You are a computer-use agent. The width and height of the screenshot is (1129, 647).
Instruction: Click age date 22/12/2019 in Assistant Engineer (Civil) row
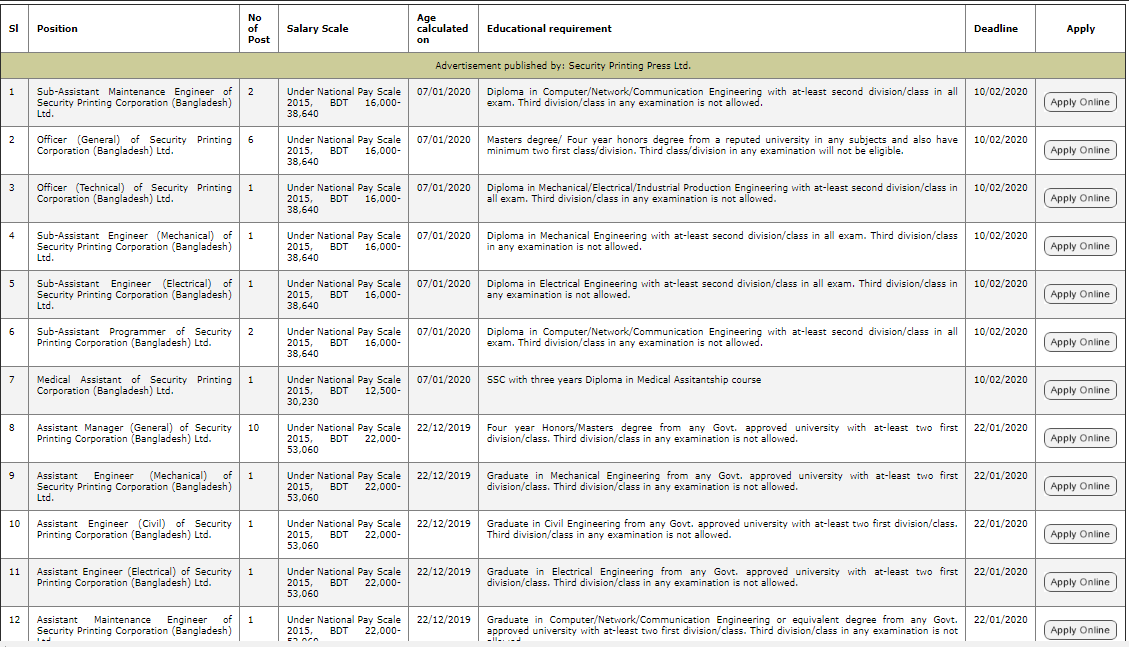444,523
